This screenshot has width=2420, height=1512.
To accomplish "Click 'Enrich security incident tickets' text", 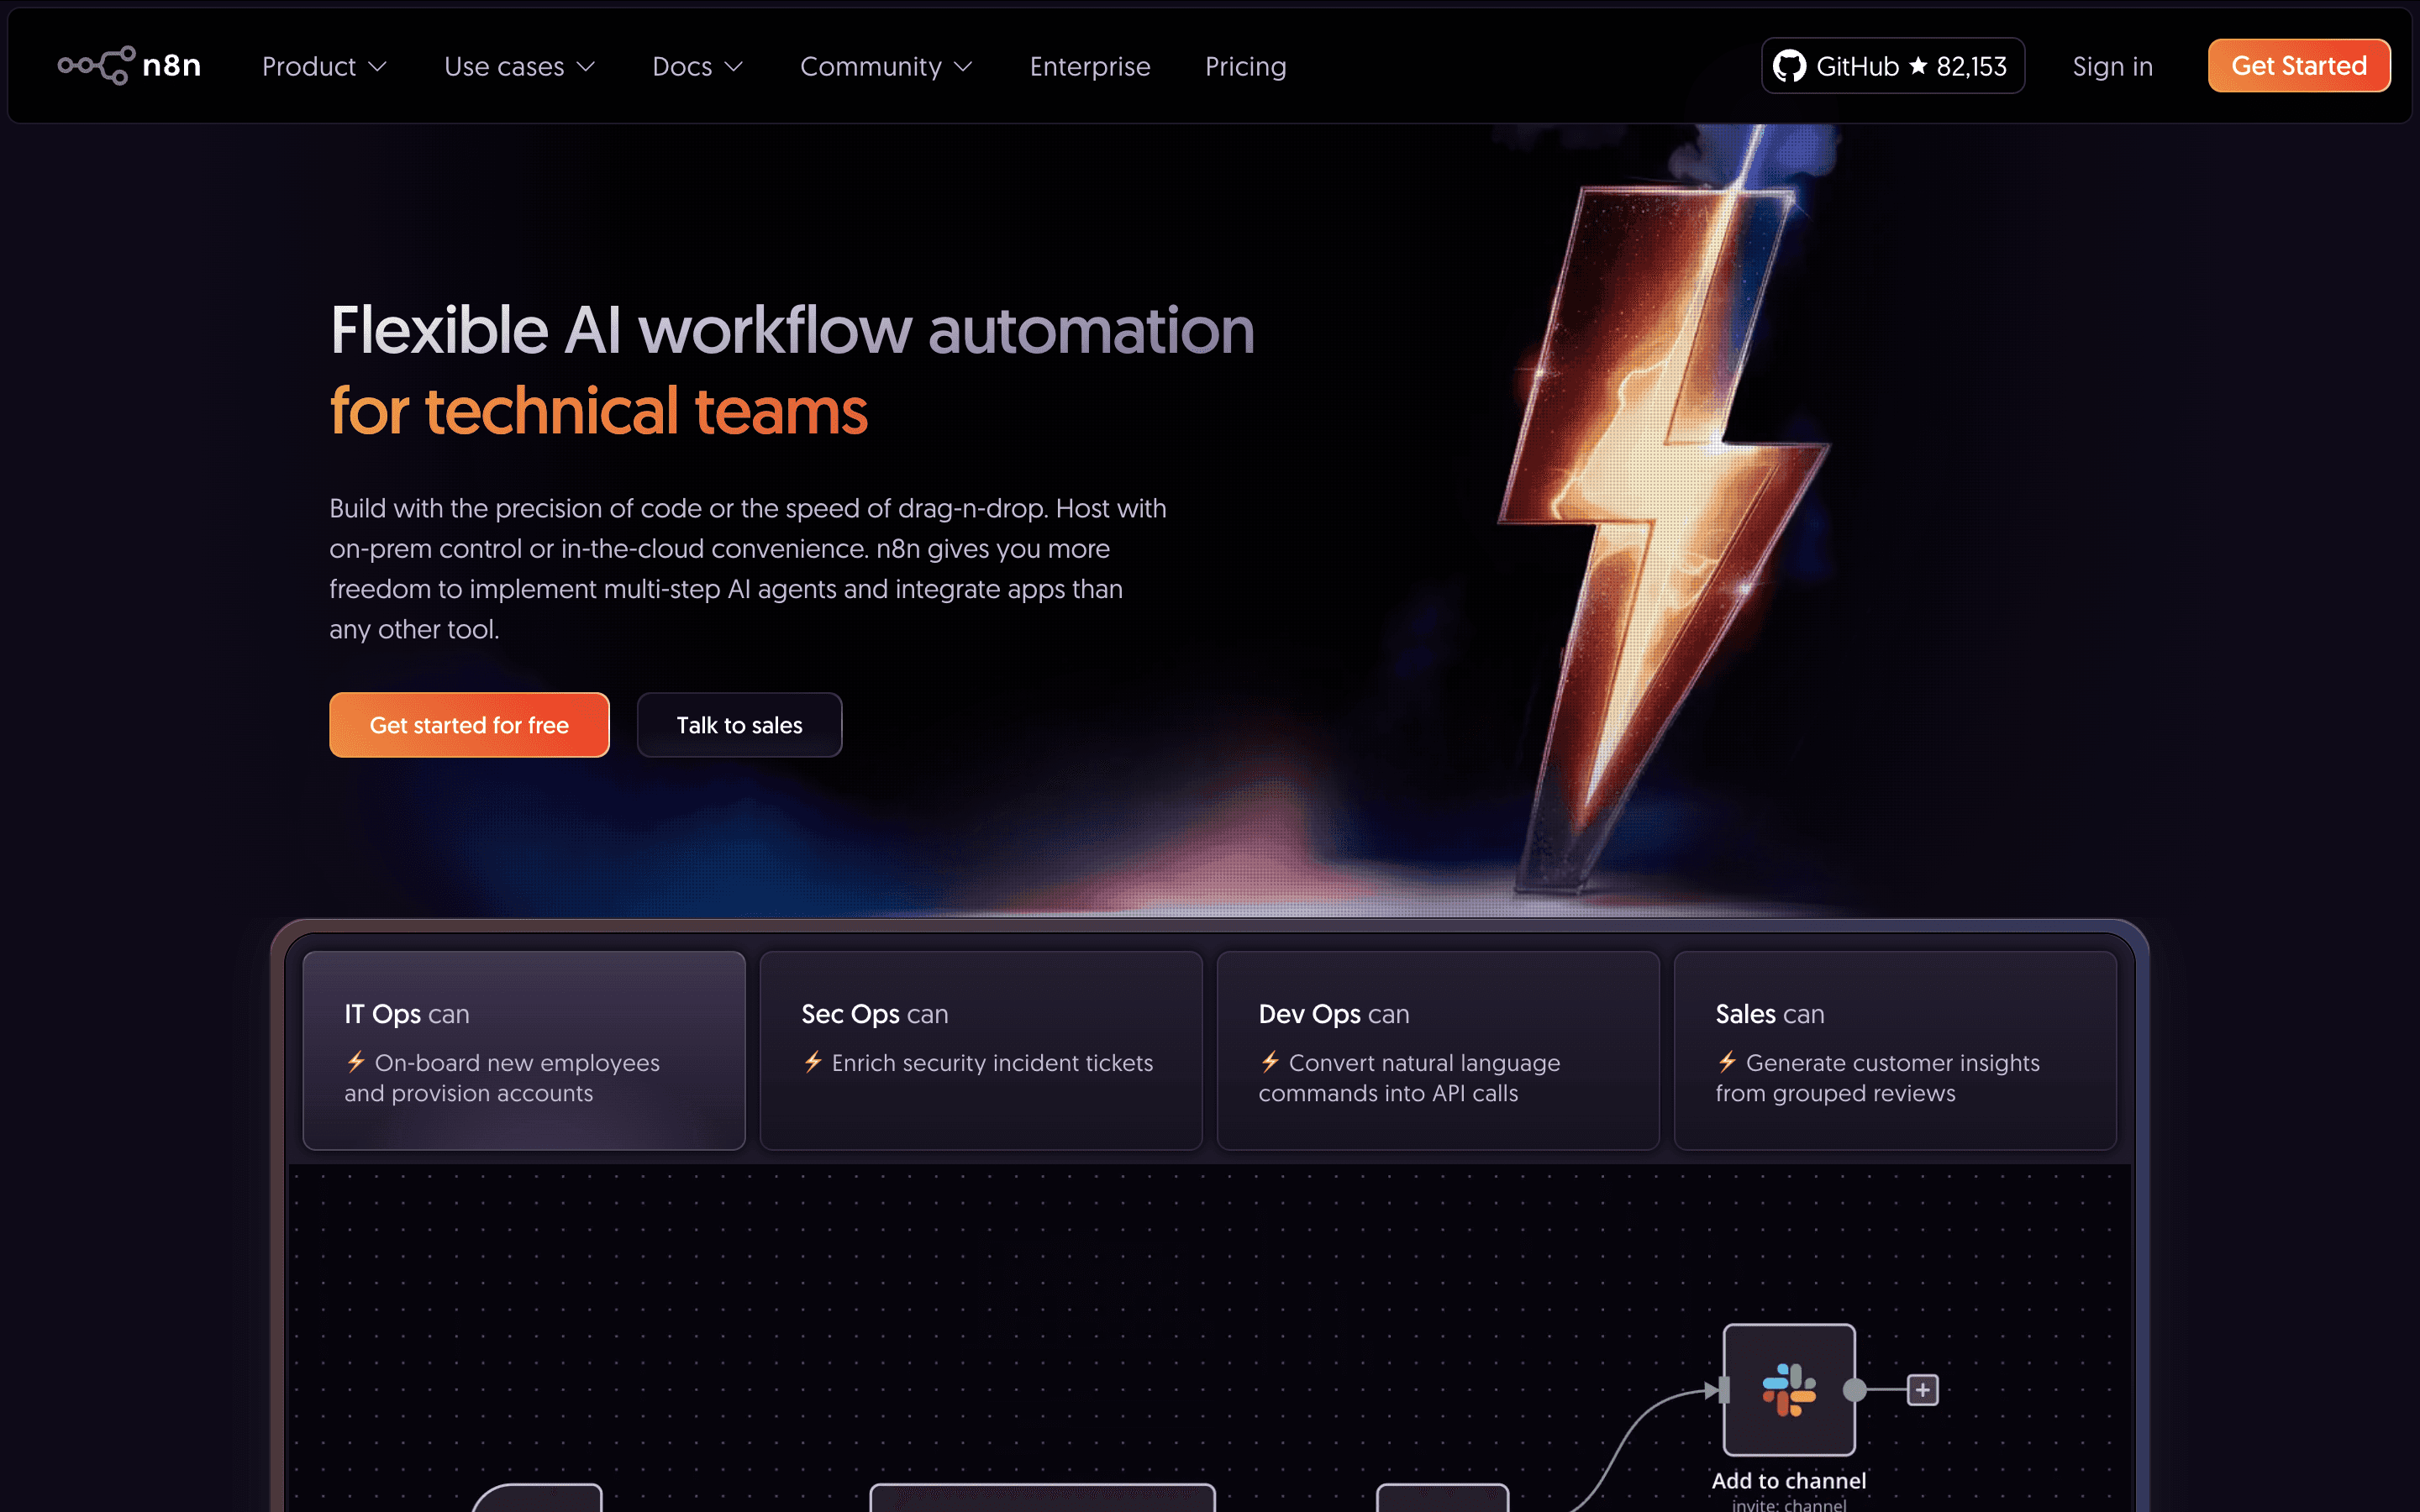I will click(x=992, y=1062).
